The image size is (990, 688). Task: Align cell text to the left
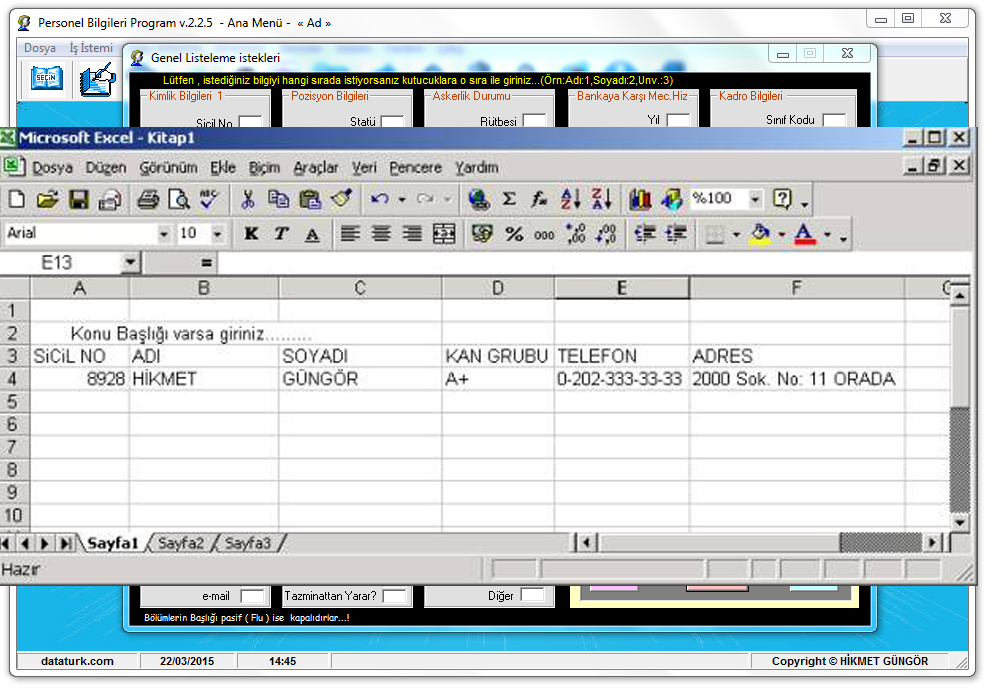(x=350, y=234)
